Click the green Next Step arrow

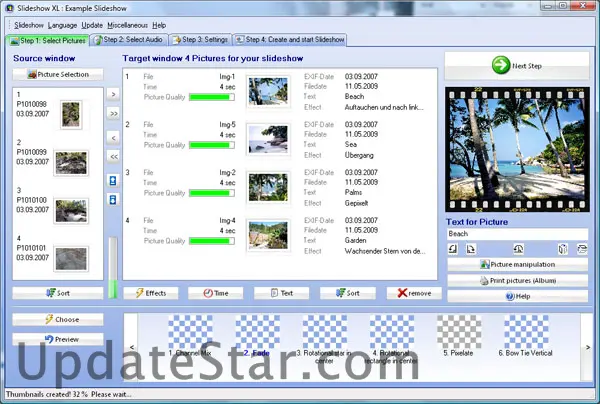coord(501,65)
